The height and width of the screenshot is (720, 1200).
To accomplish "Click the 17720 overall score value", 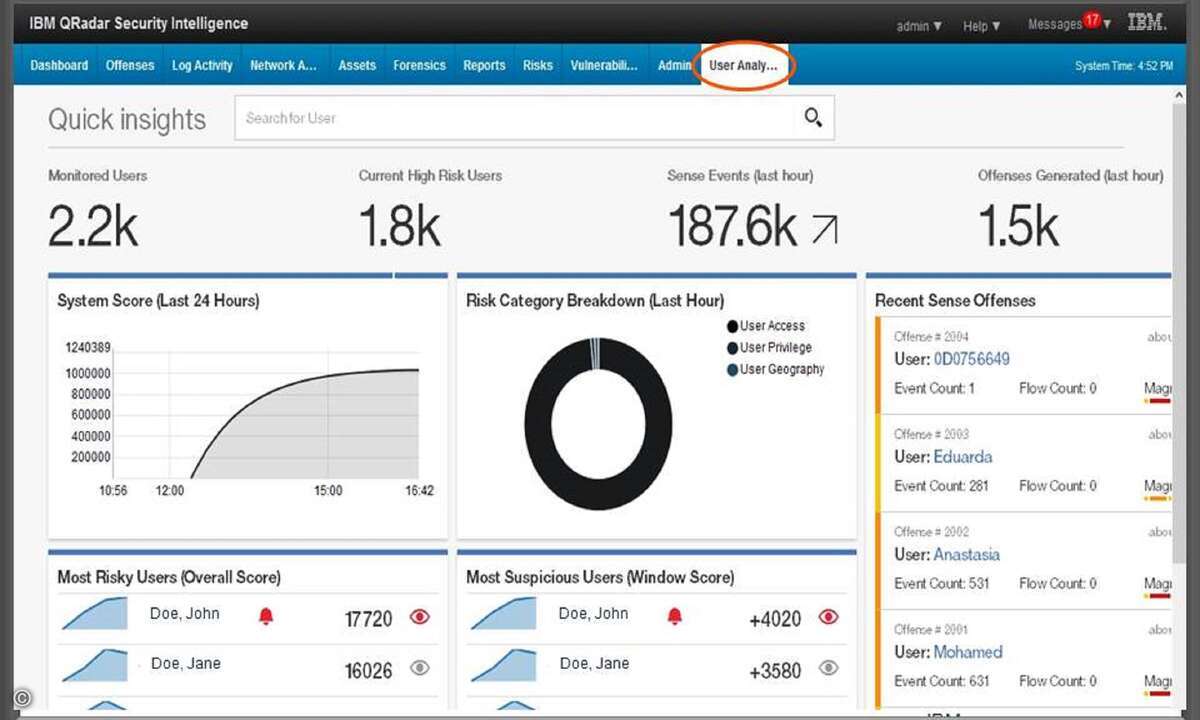I will pyautogui.click(x=368, y=619).
